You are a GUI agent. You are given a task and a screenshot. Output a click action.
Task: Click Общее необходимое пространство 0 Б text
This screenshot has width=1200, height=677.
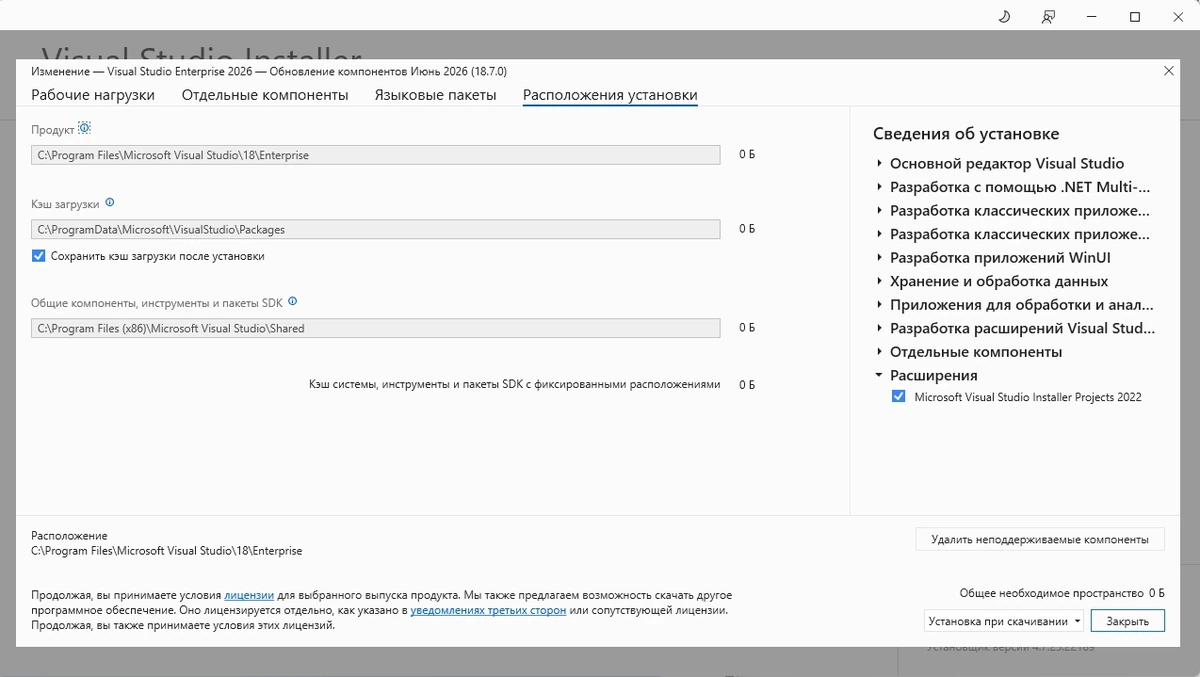click(x=1062, y=593)
